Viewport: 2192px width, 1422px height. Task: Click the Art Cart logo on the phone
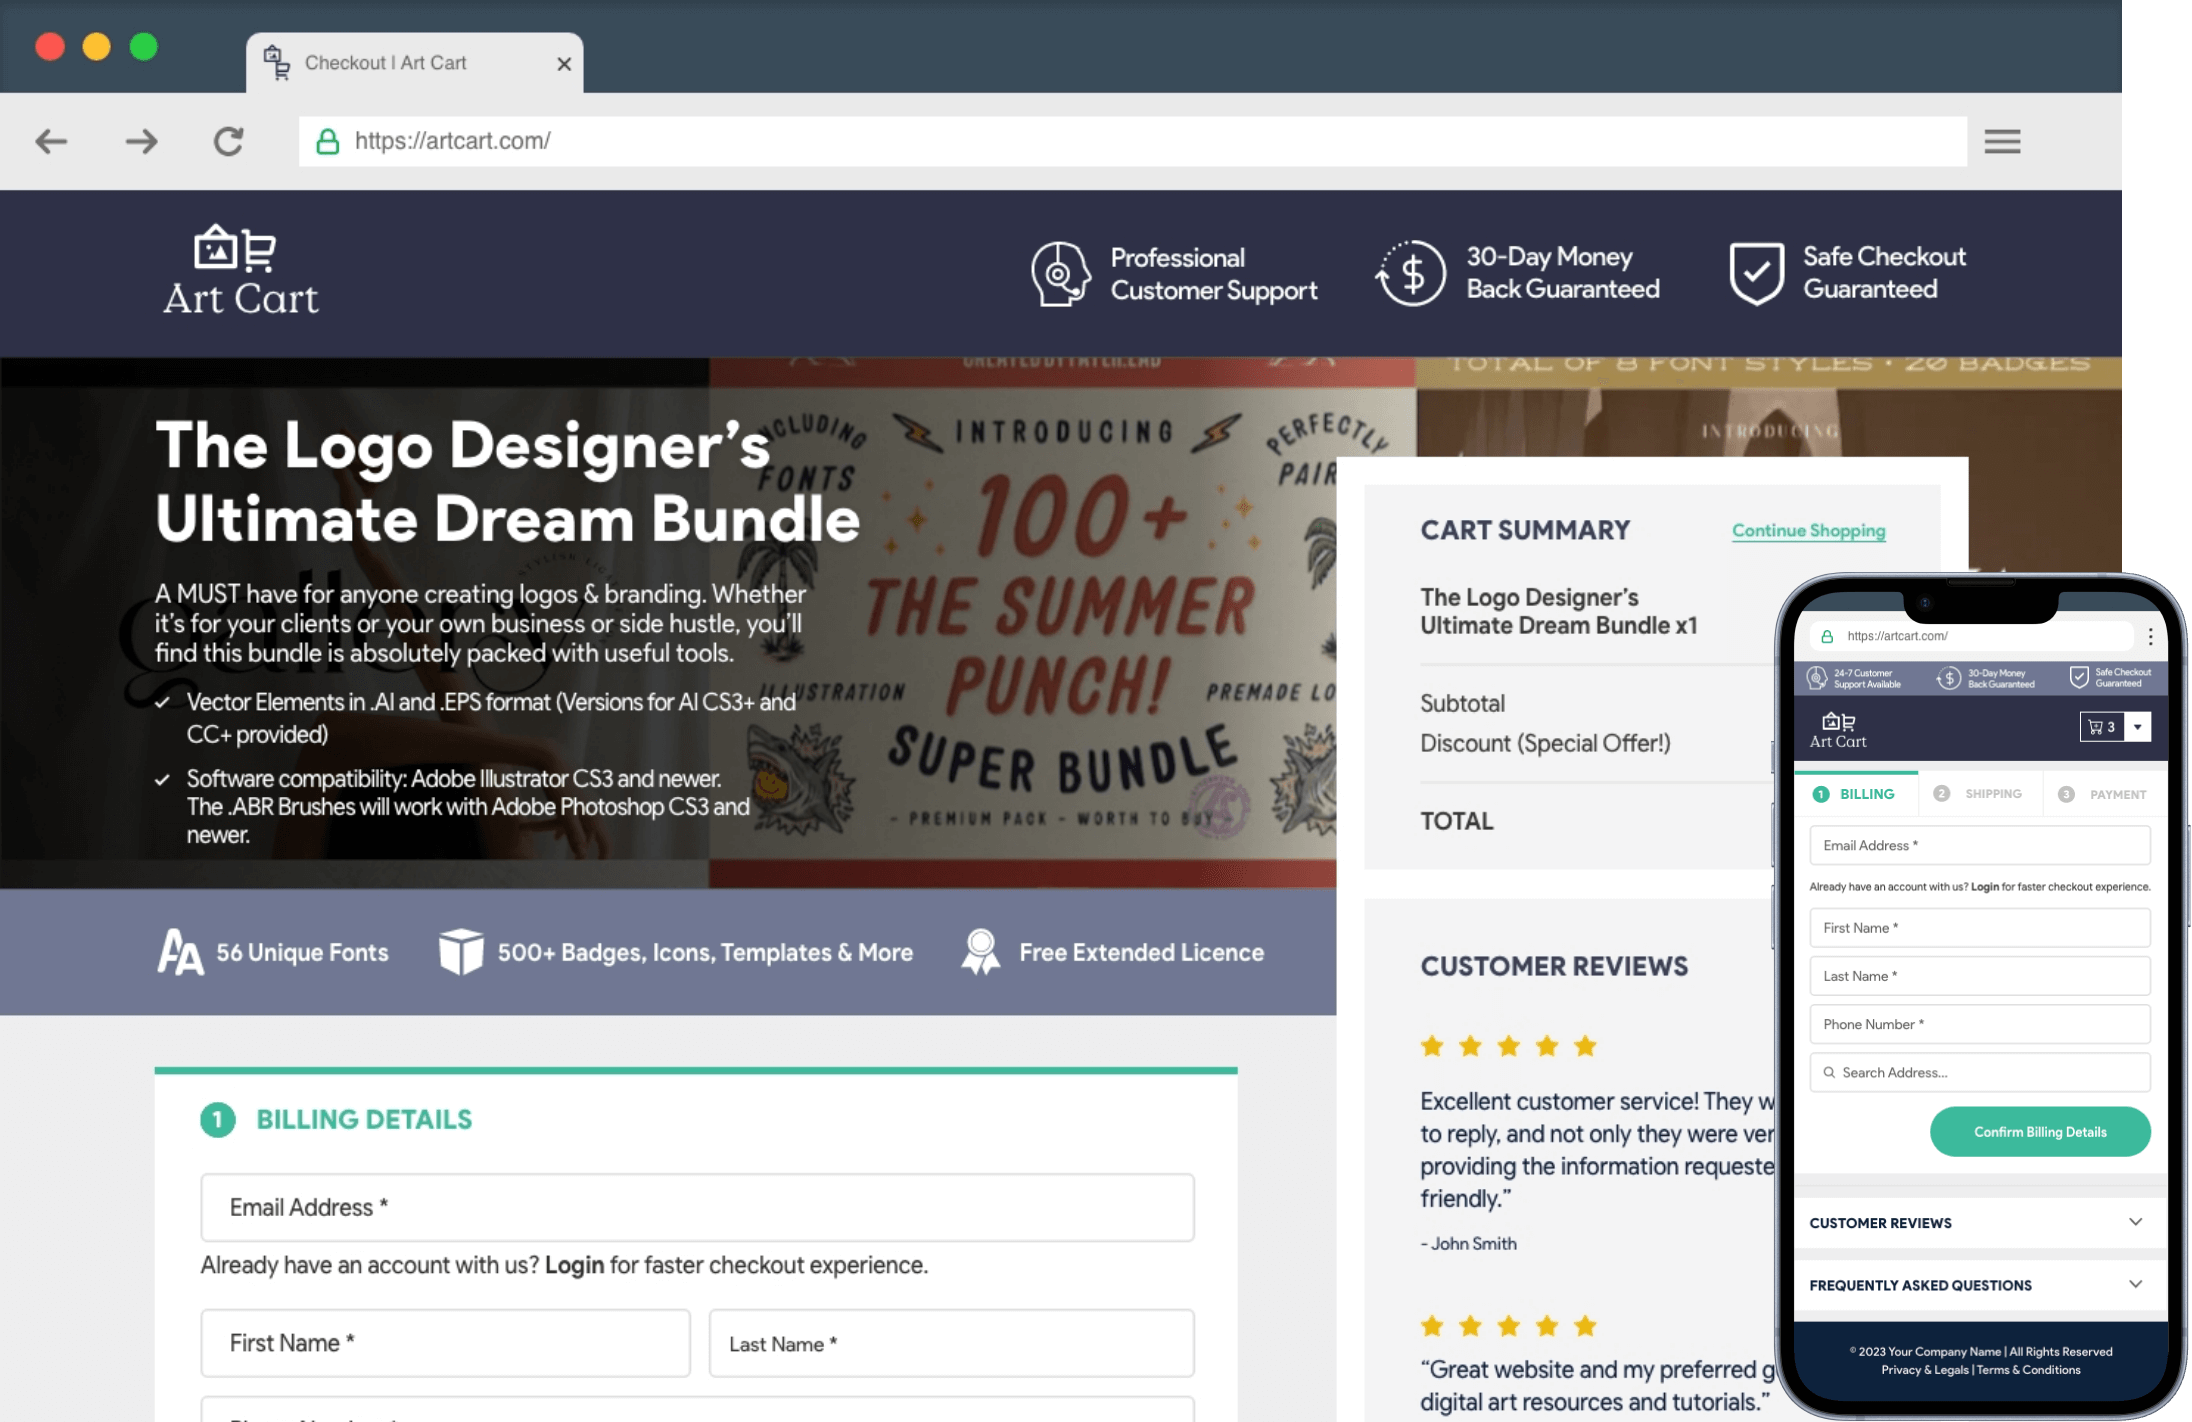1838,731
